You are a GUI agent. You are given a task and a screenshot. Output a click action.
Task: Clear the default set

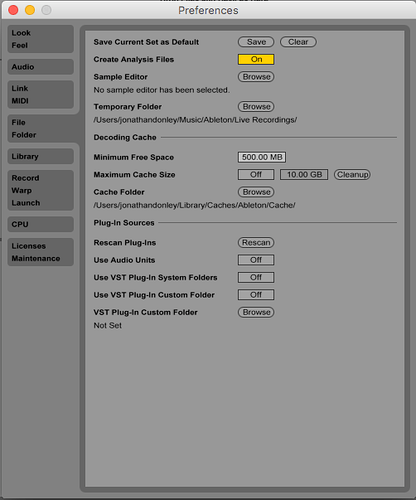(x=298, y=42)
